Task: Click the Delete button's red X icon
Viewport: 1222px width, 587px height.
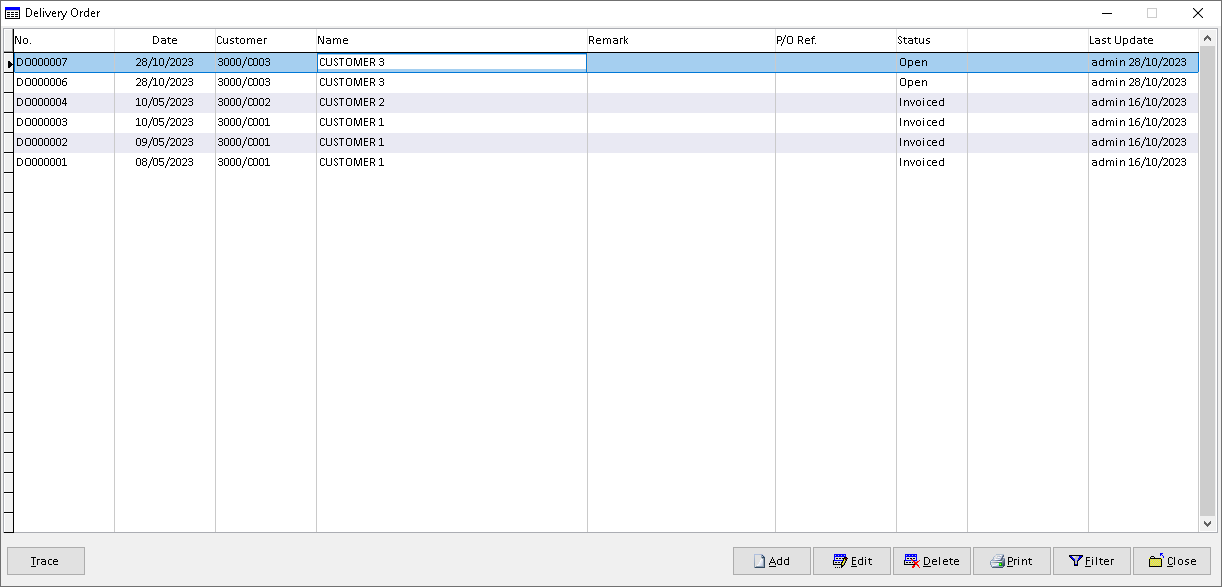Action: click(912, 561)
